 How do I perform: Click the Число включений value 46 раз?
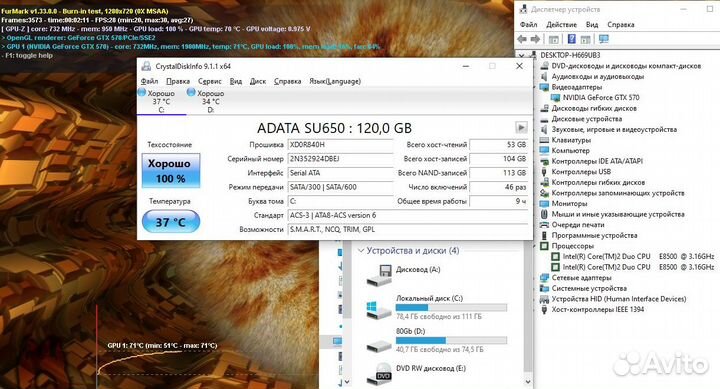499,187
